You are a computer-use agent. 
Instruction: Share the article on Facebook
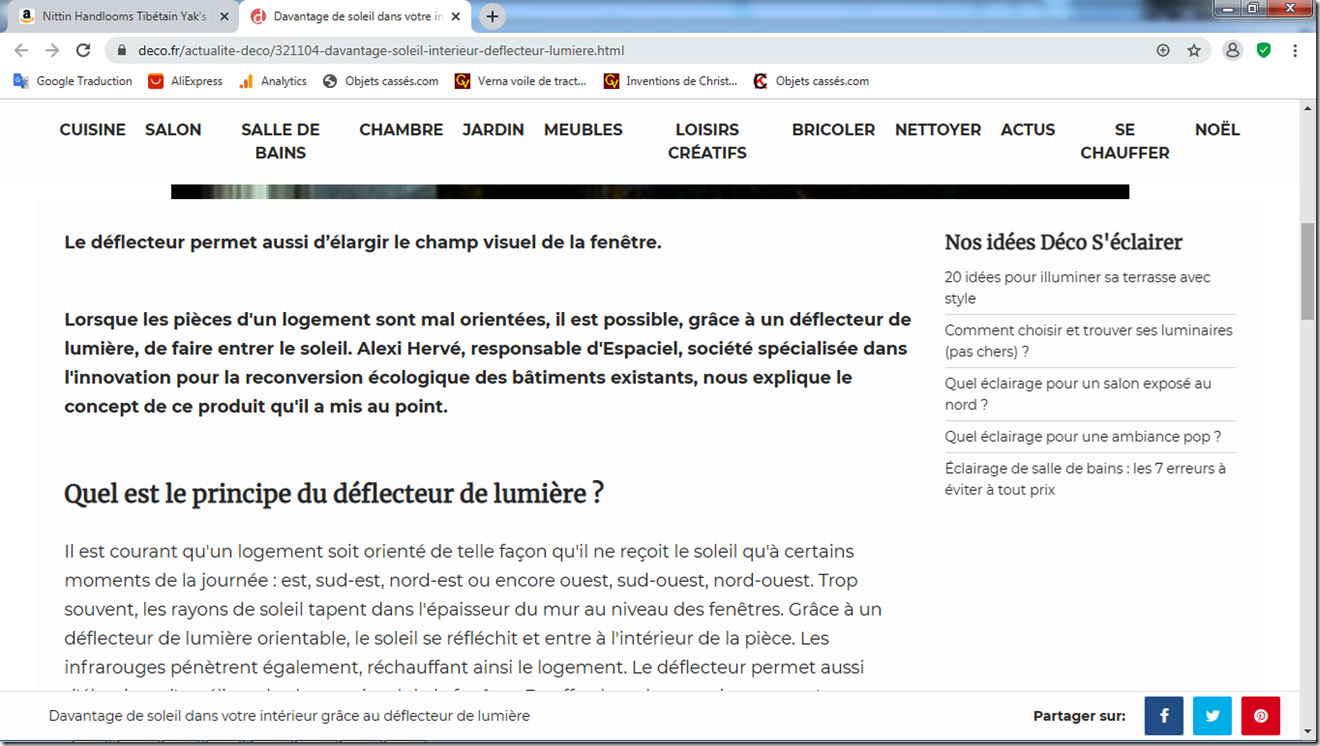tap(1164, 716)
